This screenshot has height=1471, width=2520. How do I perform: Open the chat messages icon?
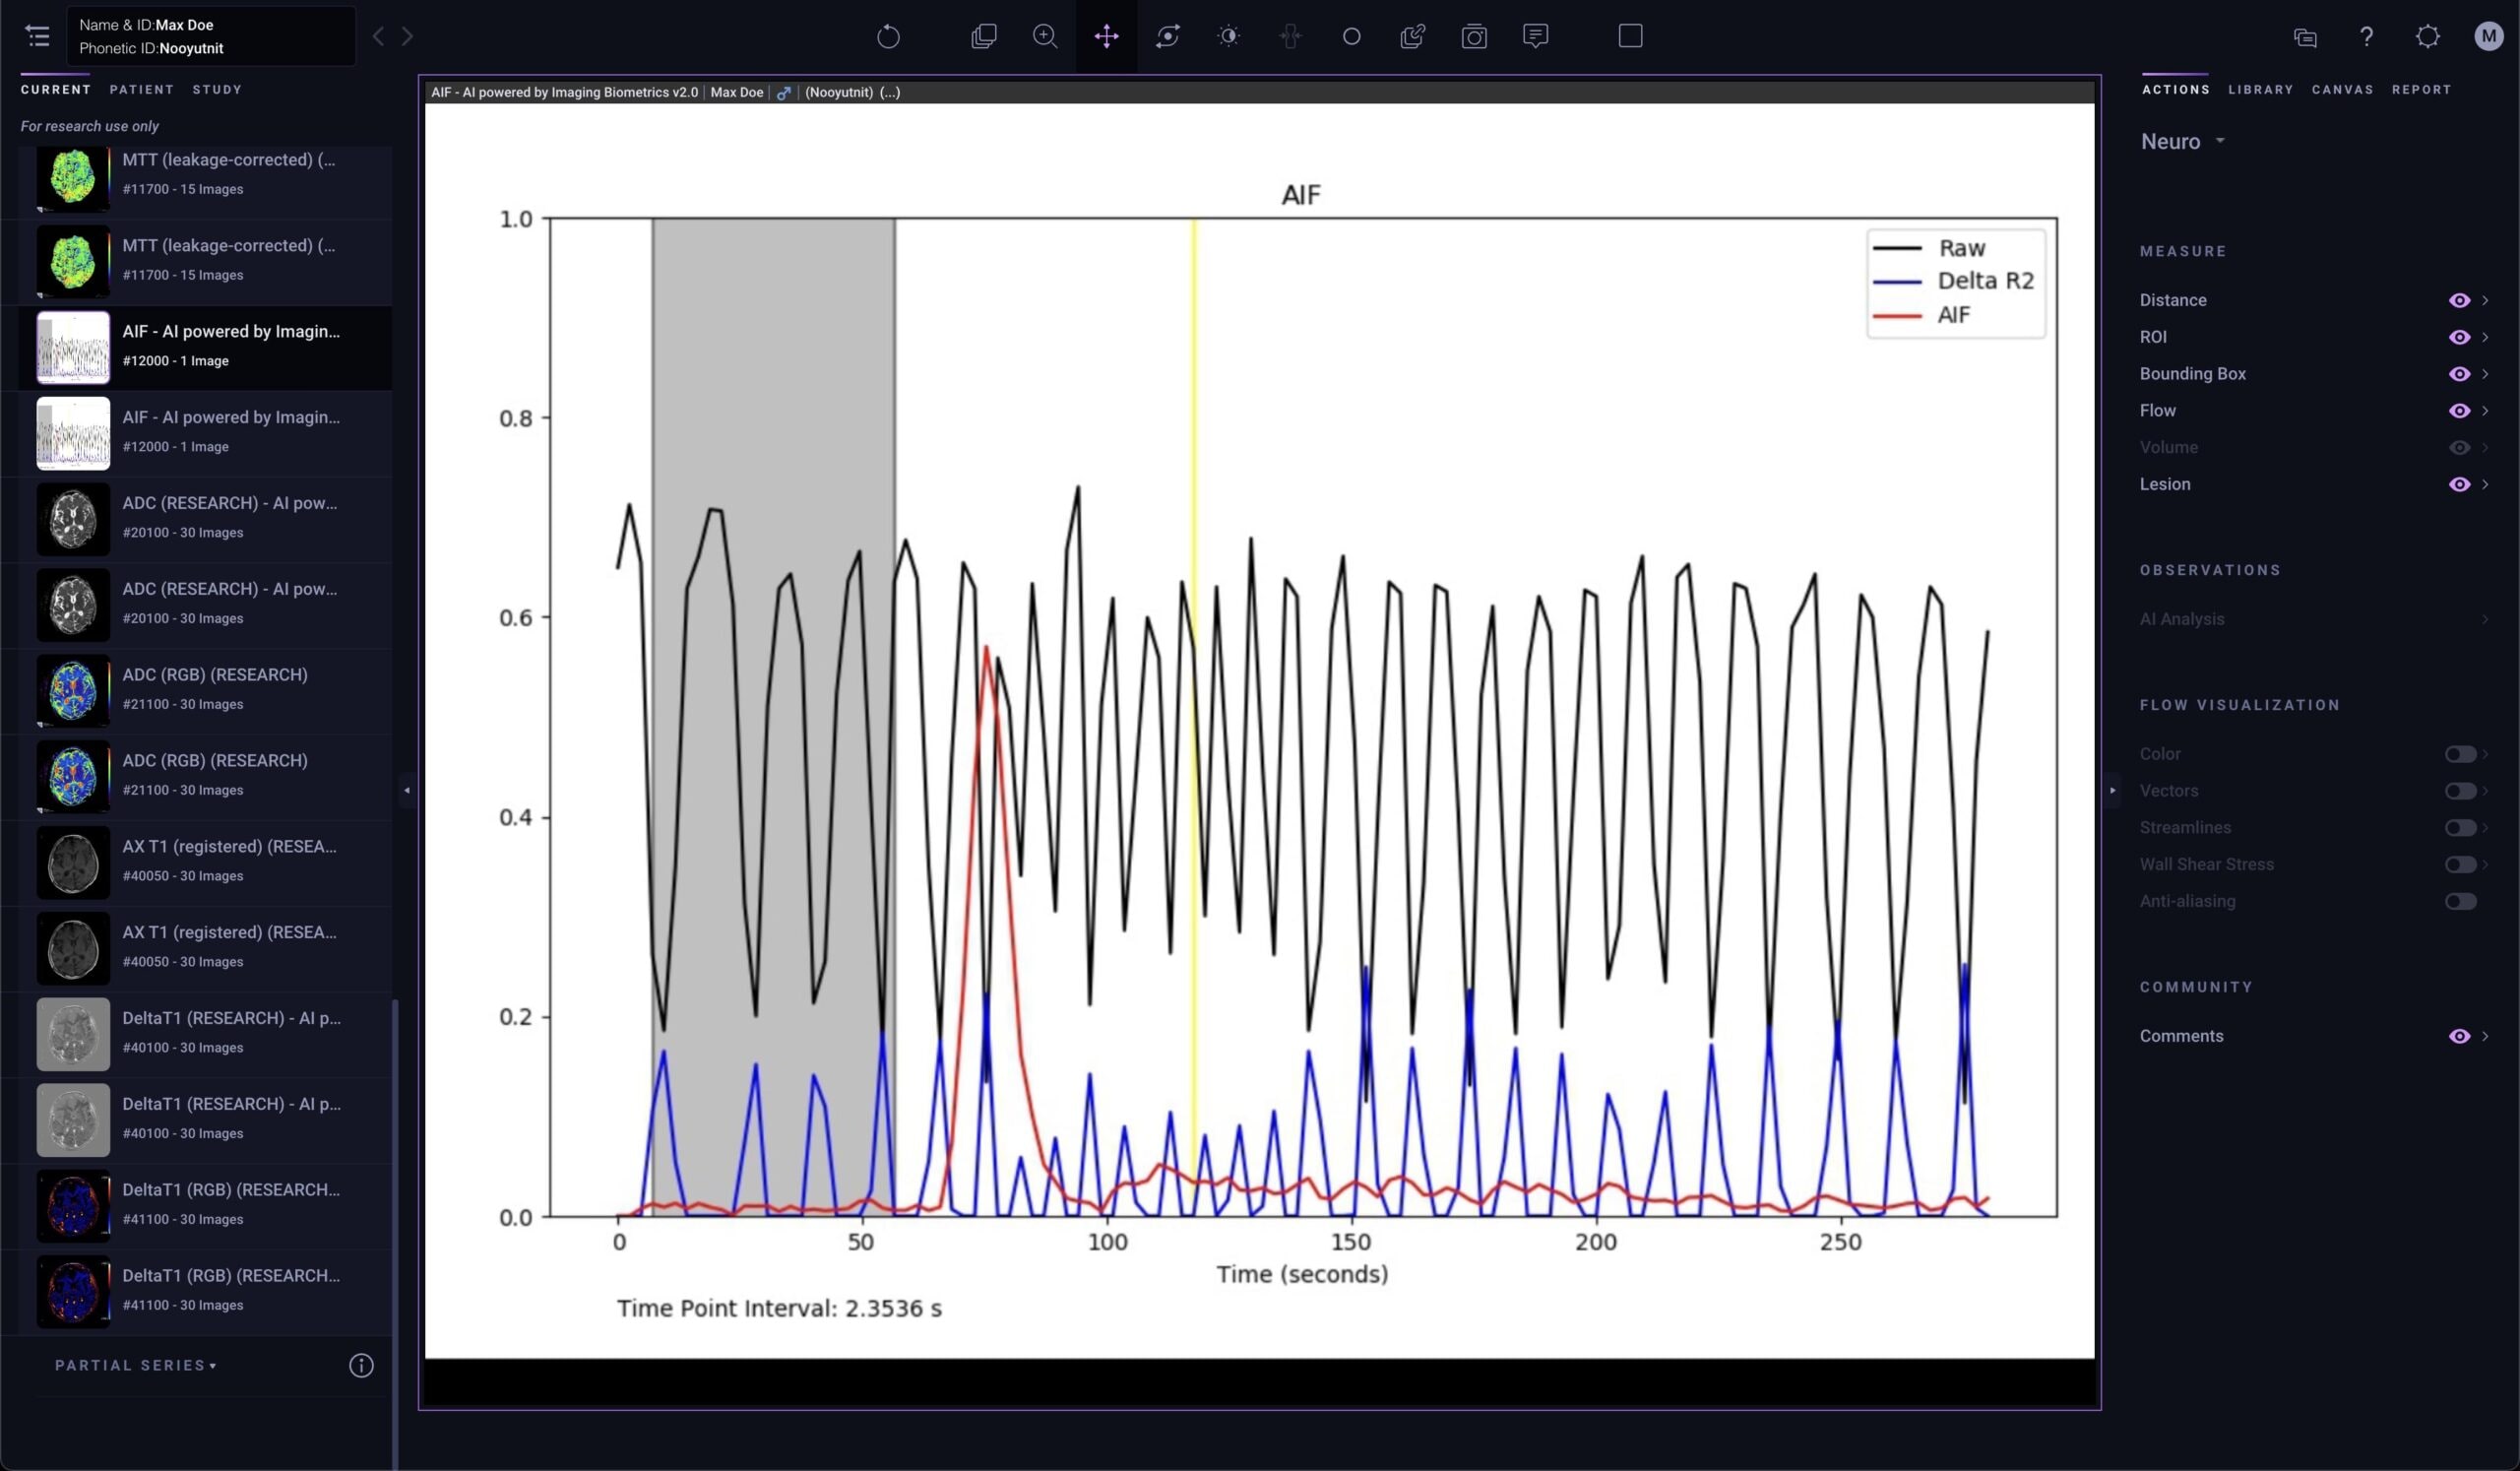tap(2305, 37)
